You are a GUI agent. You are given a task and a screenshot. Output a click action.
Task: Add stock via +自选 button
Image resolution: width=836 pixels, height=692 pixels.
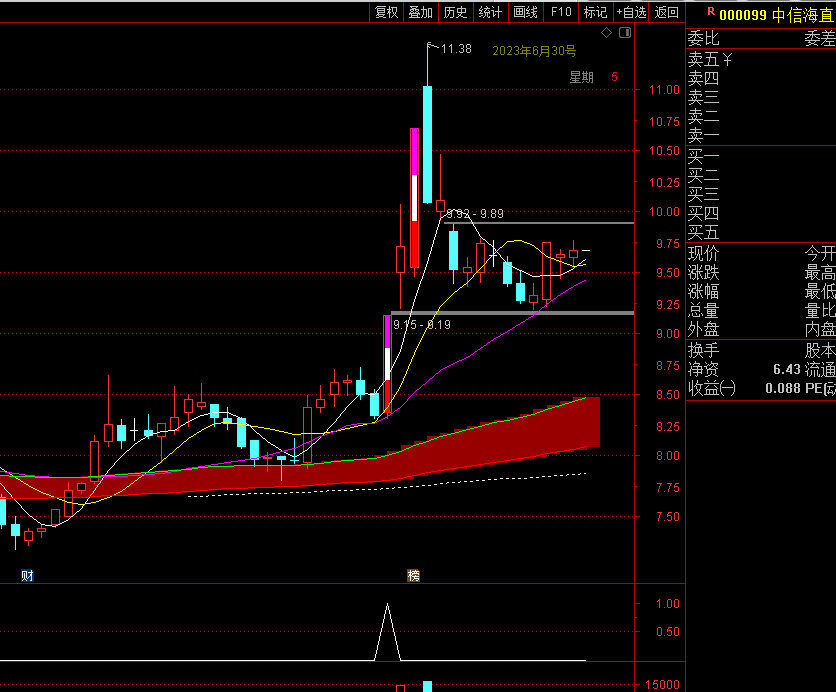[631, 12]
